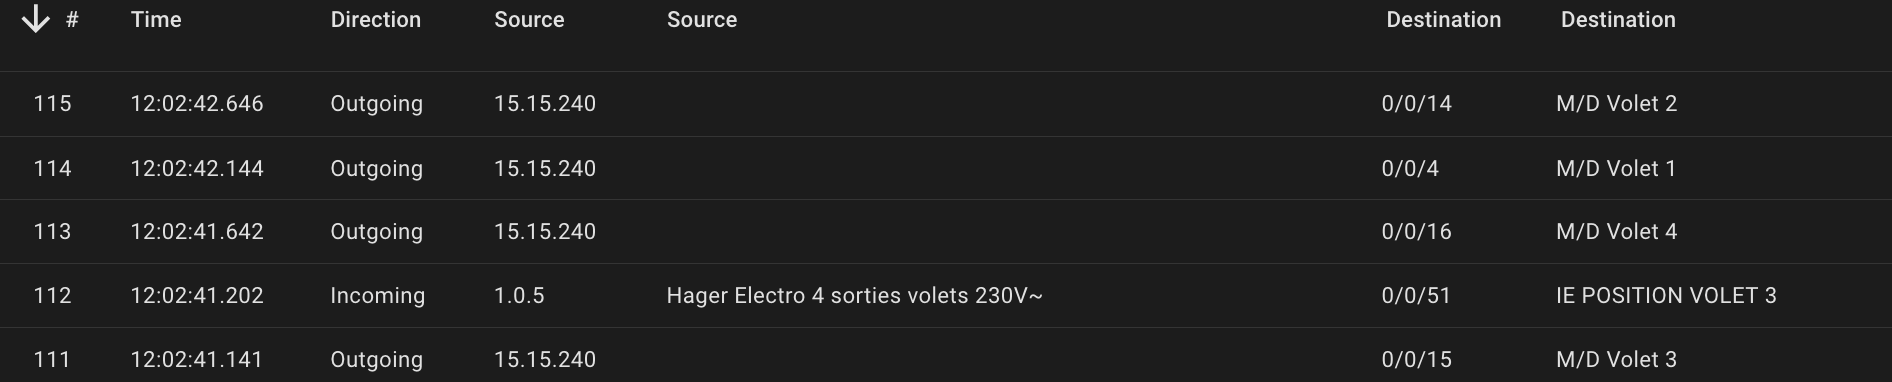Click timestamp 12:02:41.642

(x=197, y=232)
